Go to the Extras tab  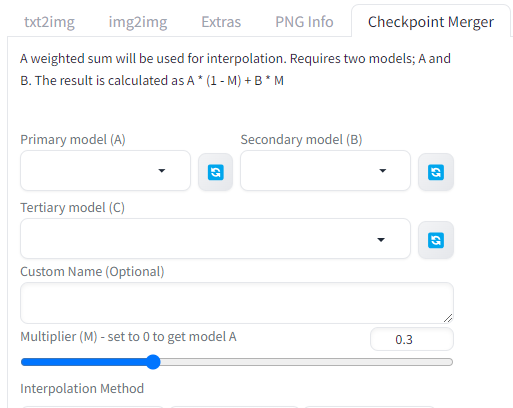[x=221, y=22]
